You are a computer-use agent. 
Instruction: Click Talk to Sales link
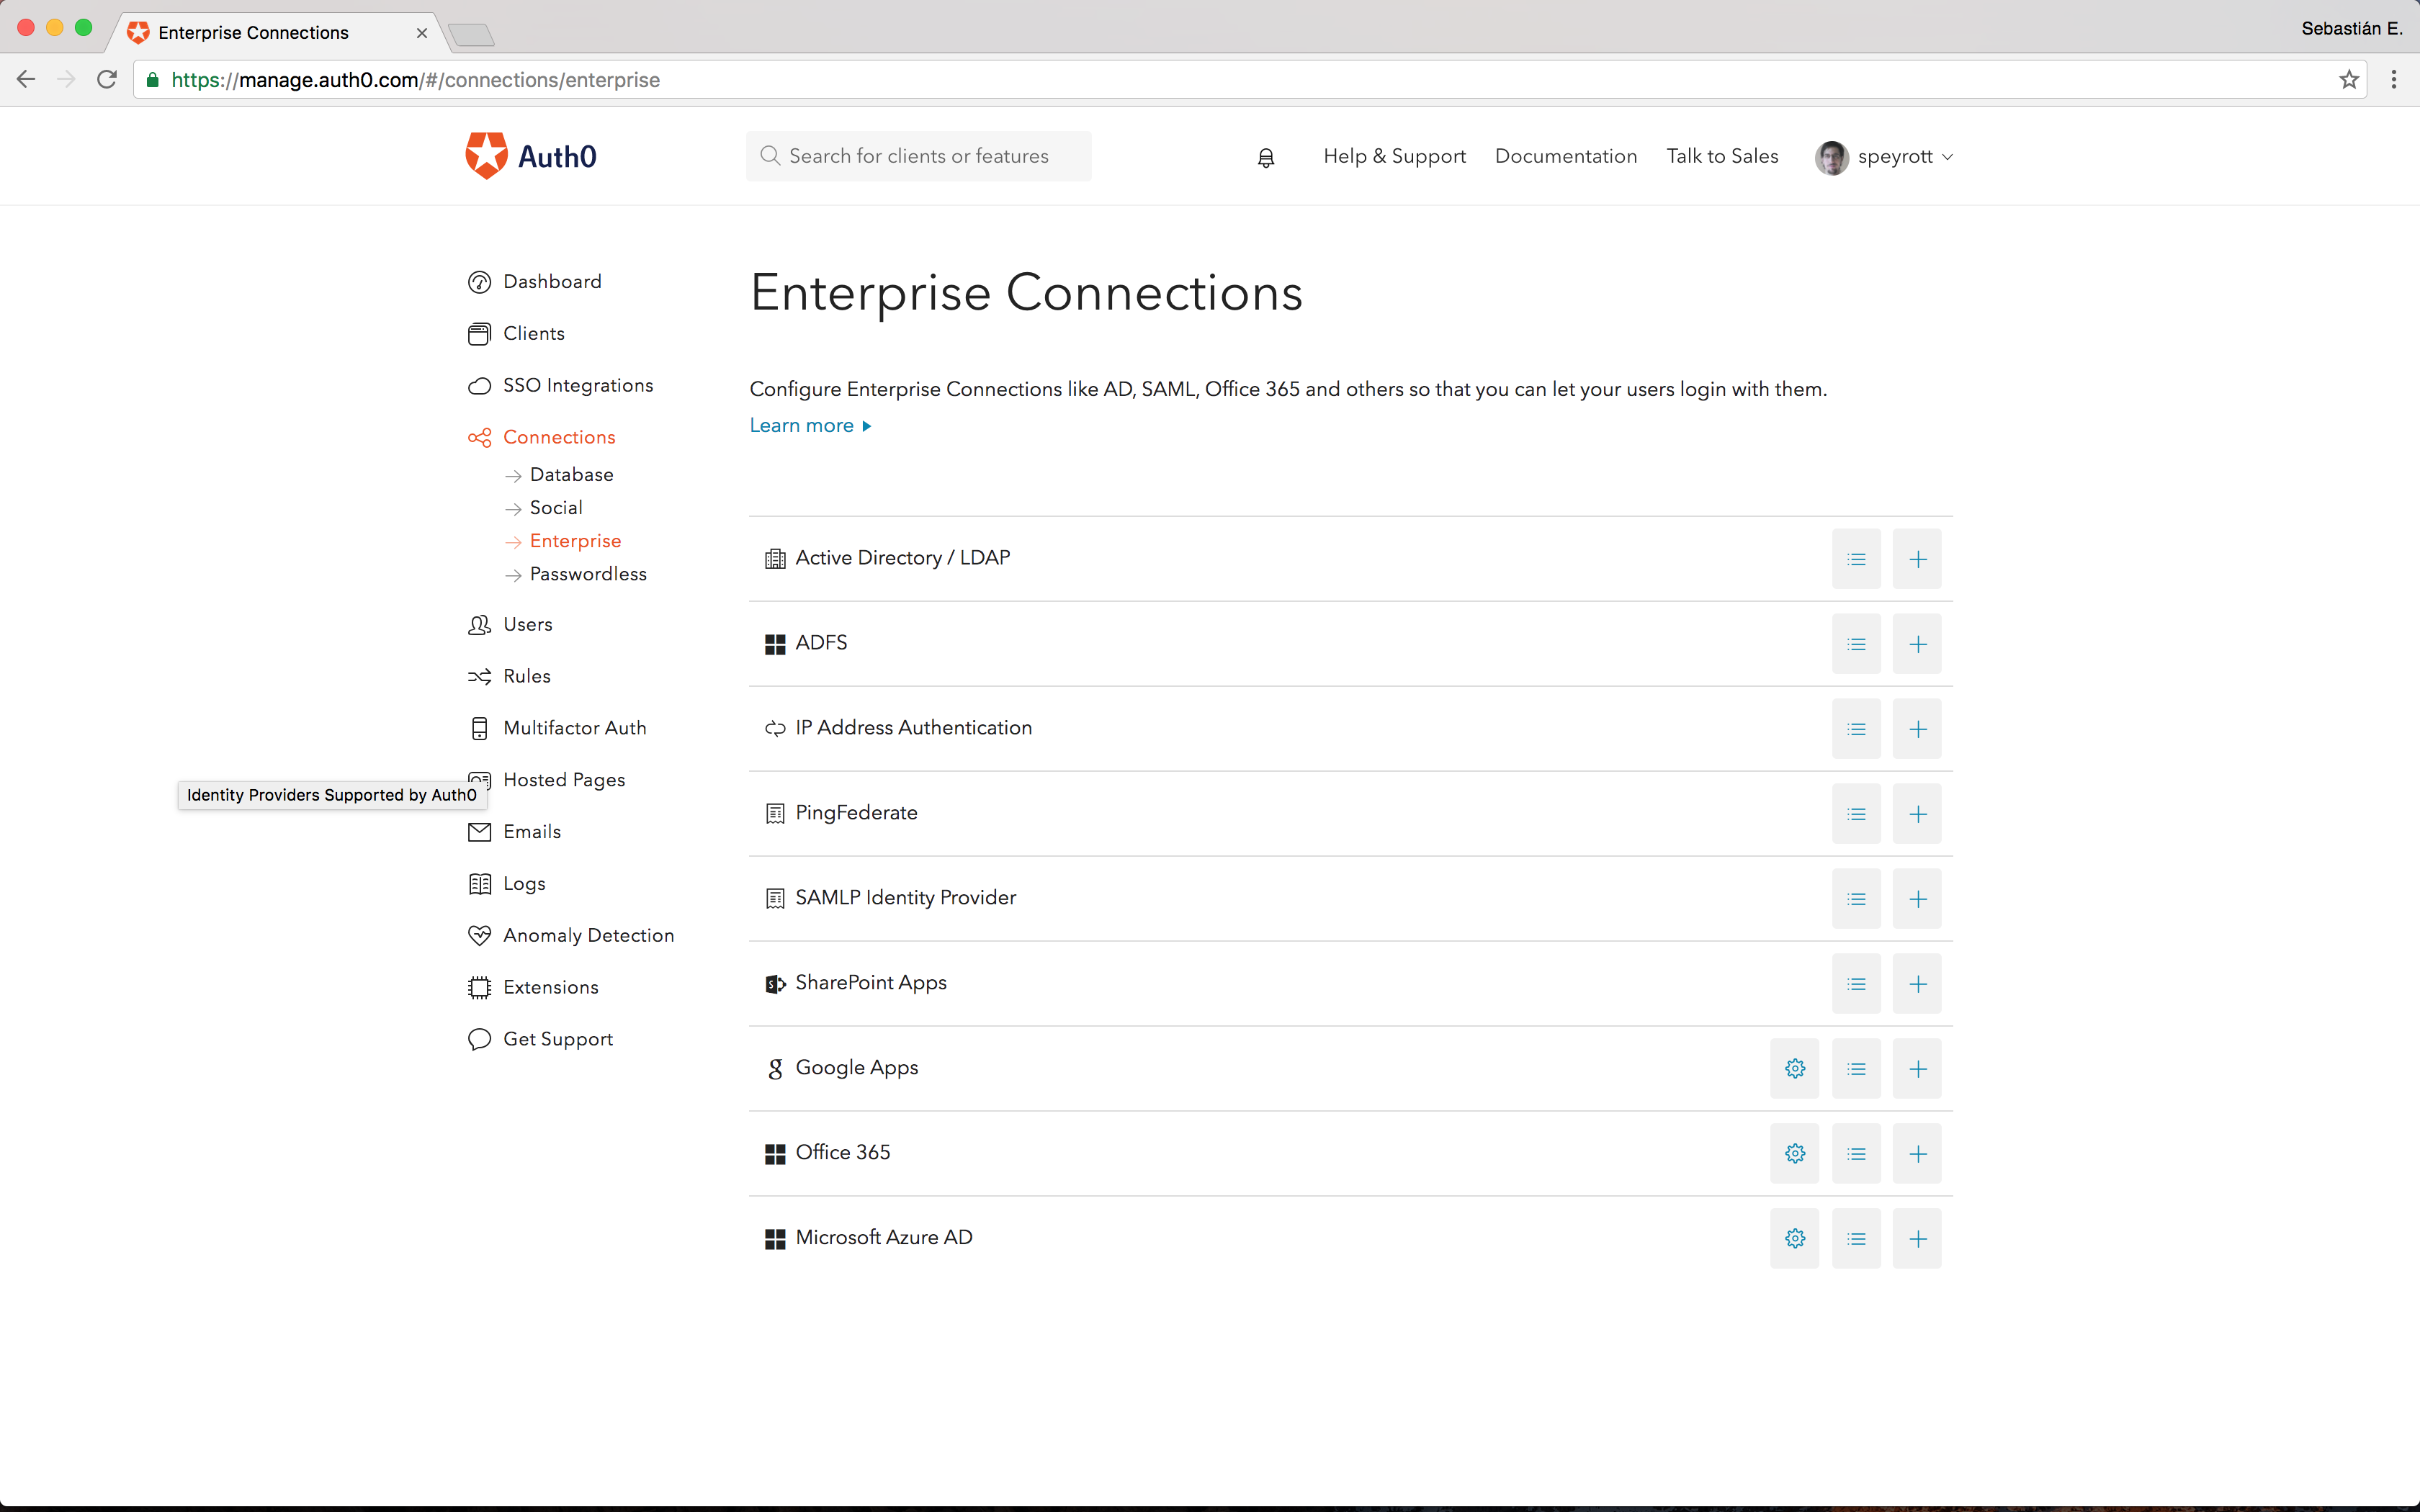click(1722, 156)
